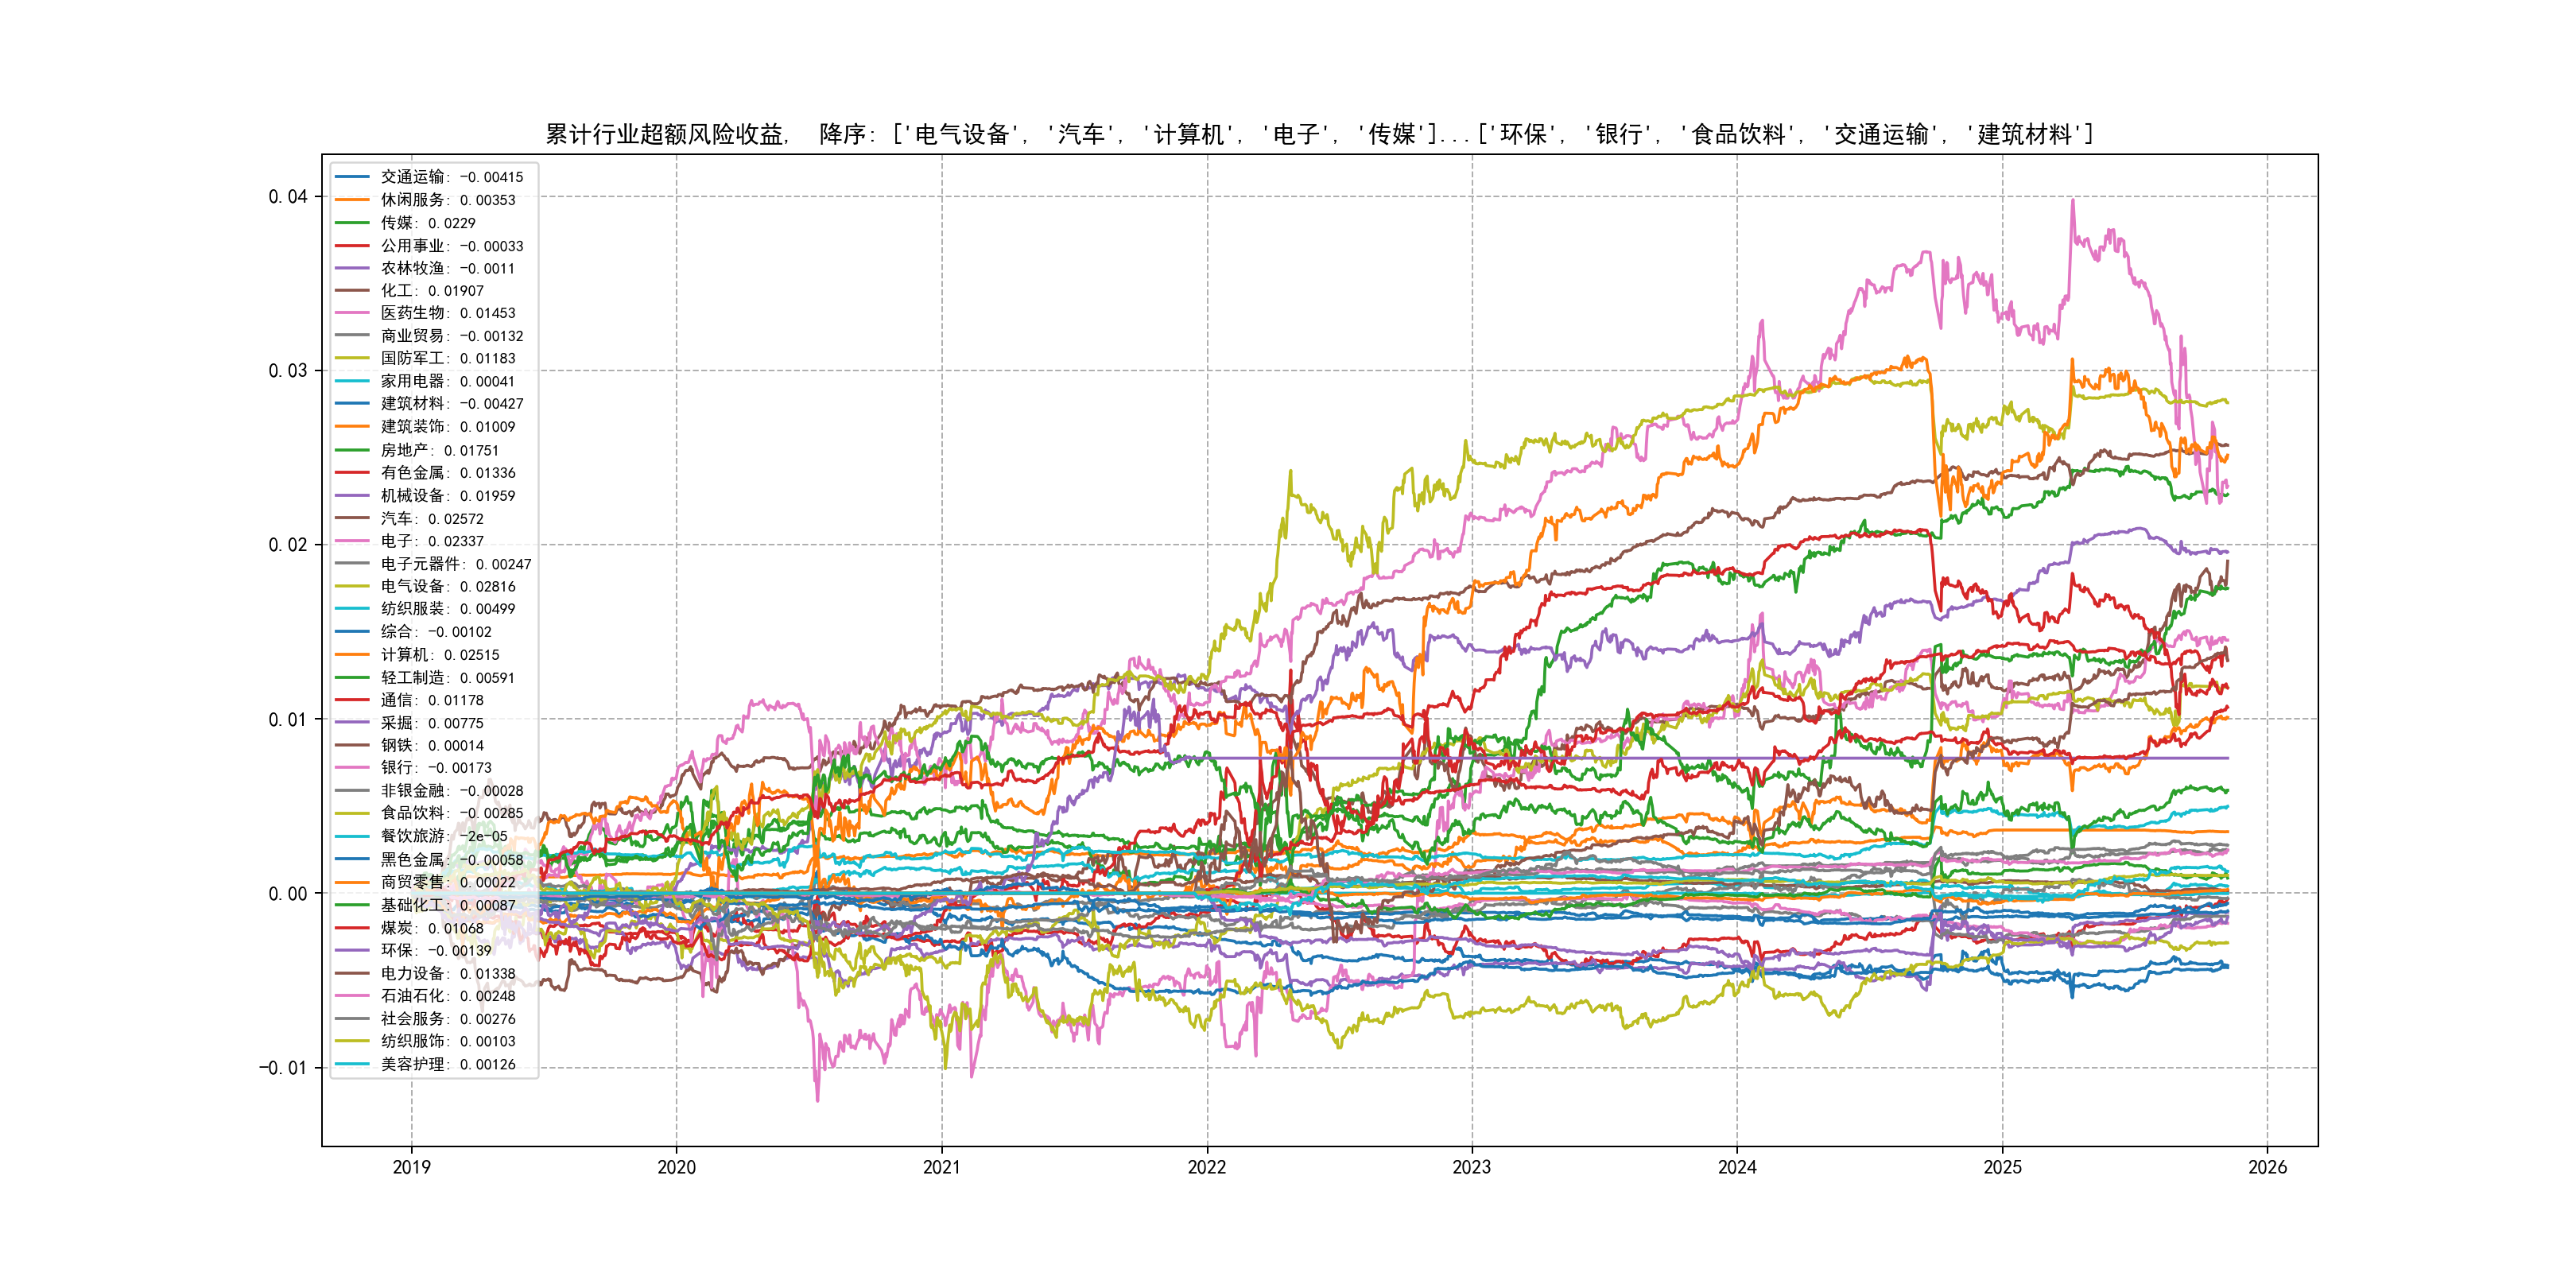
Task: Click the 0.00 y-axis tick label
Action: [x=287, y=894]
